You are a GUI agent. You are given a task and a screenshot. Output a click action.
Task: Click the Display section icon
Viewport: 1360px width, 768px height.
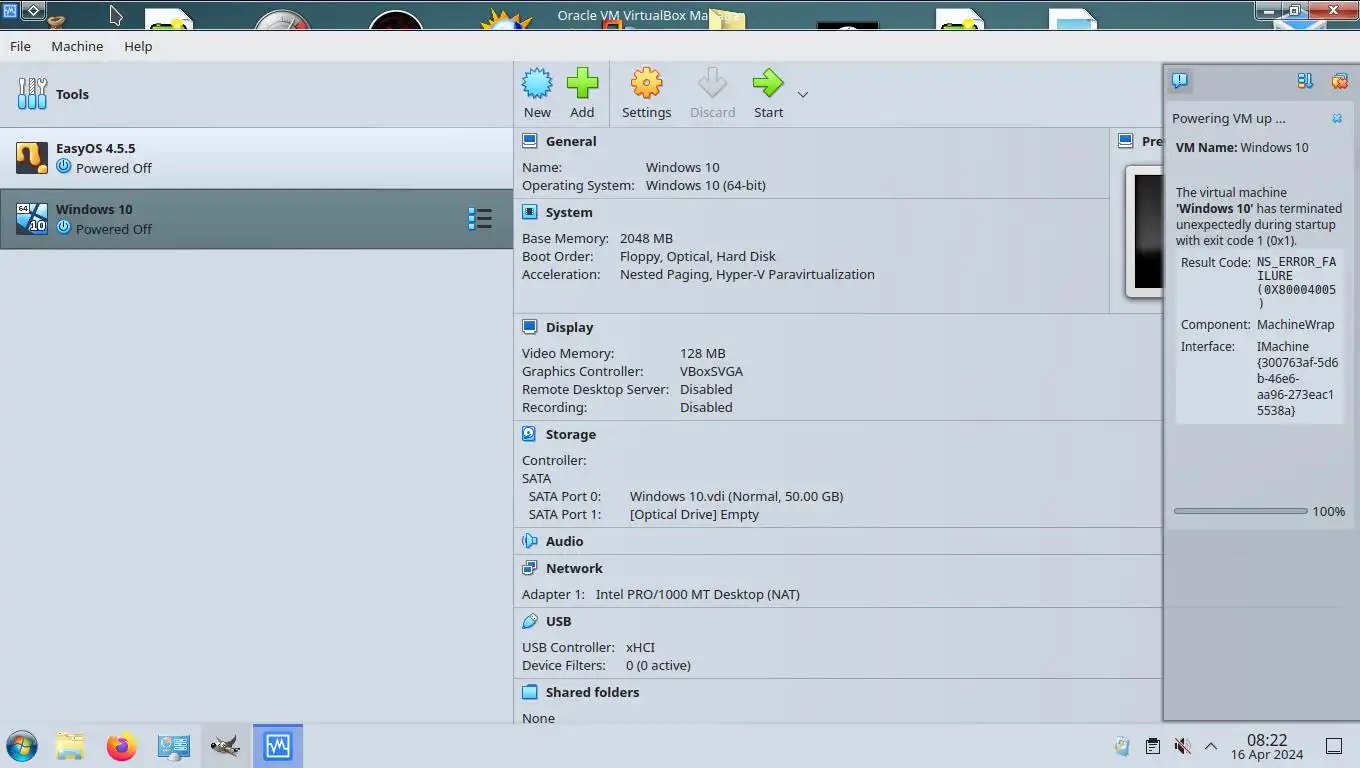[x=529, y=327]
